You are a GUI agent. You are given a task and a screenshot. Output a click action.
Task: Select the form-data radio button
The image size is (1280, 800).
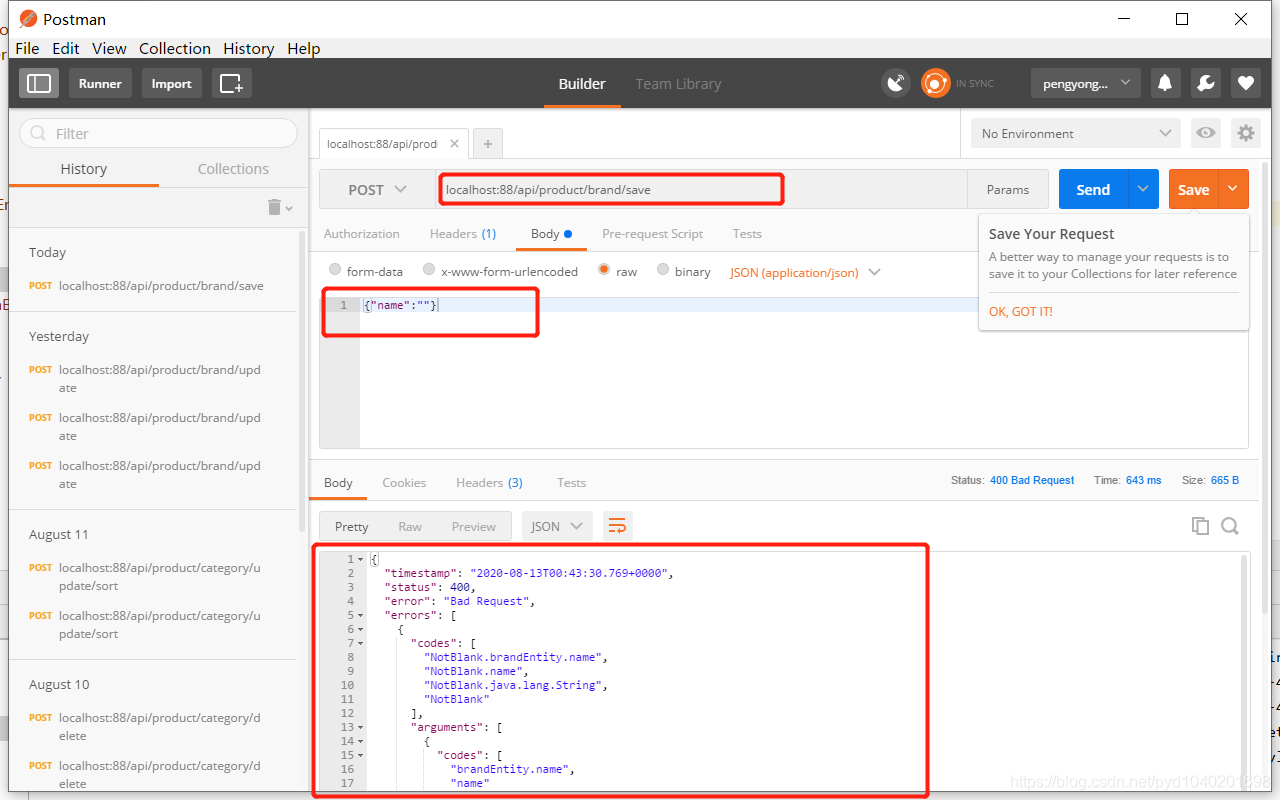pos(335,270)
